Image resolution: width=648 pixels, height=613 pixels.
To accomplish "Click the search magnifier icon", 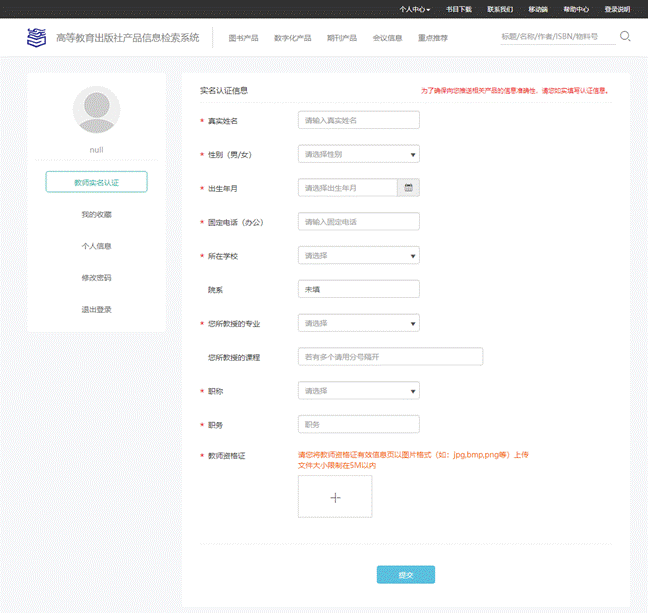I will [x=625, y=37].
